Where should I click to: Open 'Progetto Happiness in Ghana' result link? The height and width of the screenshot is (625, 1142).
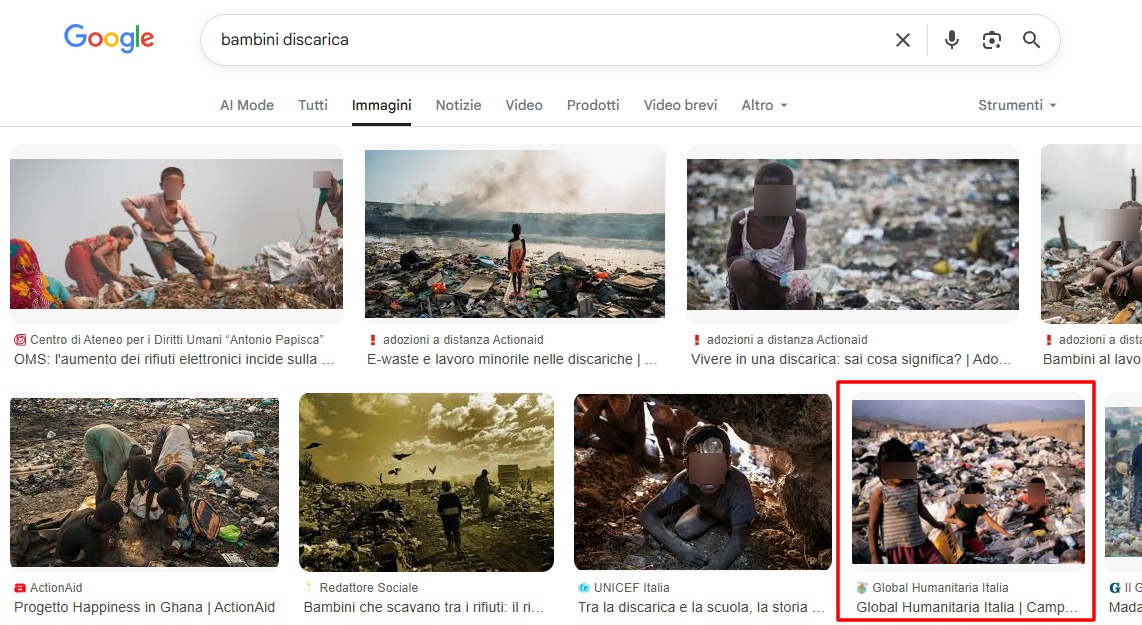click(144, 607)
